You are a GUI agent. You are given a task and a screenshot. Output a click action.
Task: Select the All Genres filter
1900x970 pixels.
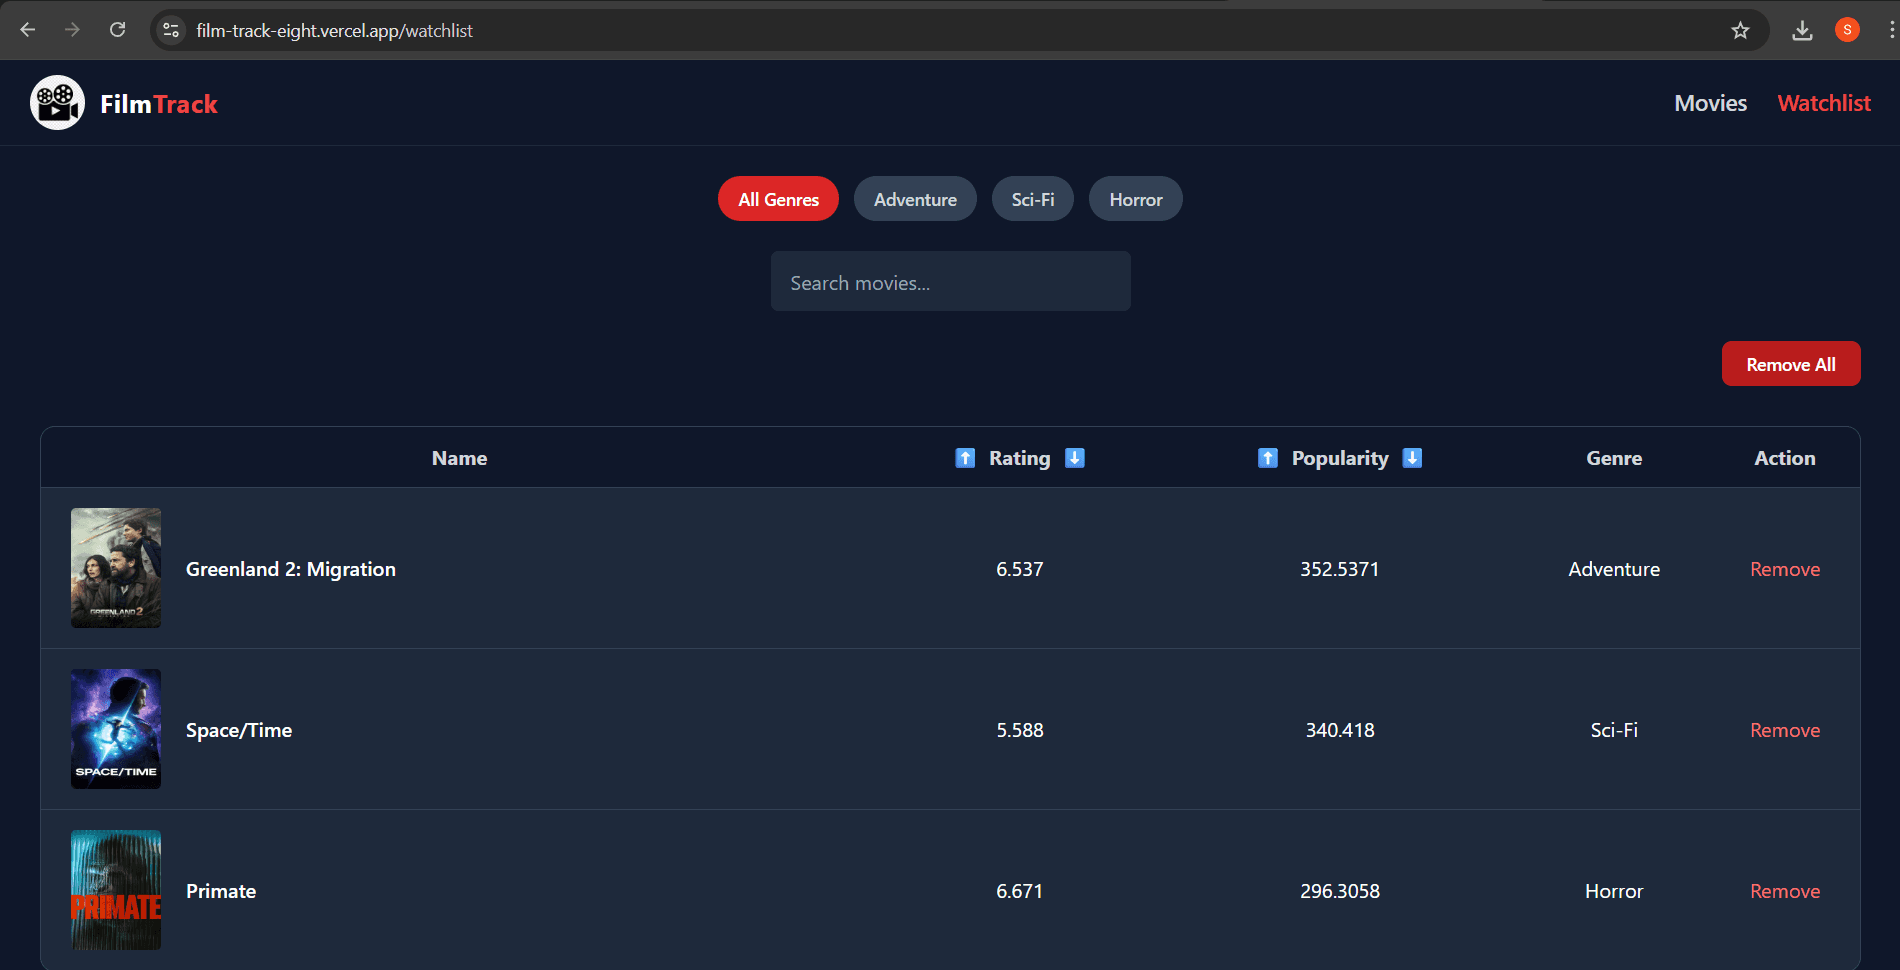777,198
